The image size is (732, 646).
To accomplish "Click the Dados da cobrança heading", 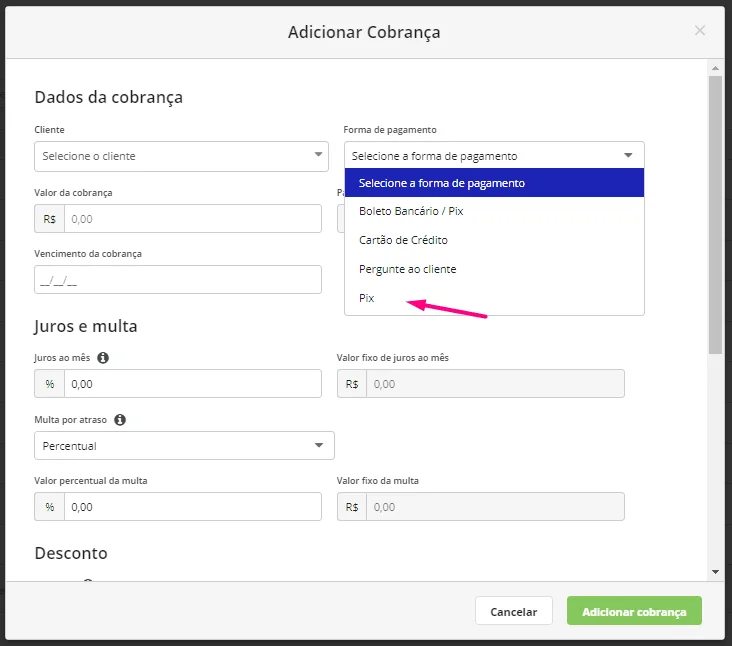I will (x=109, y=98).
